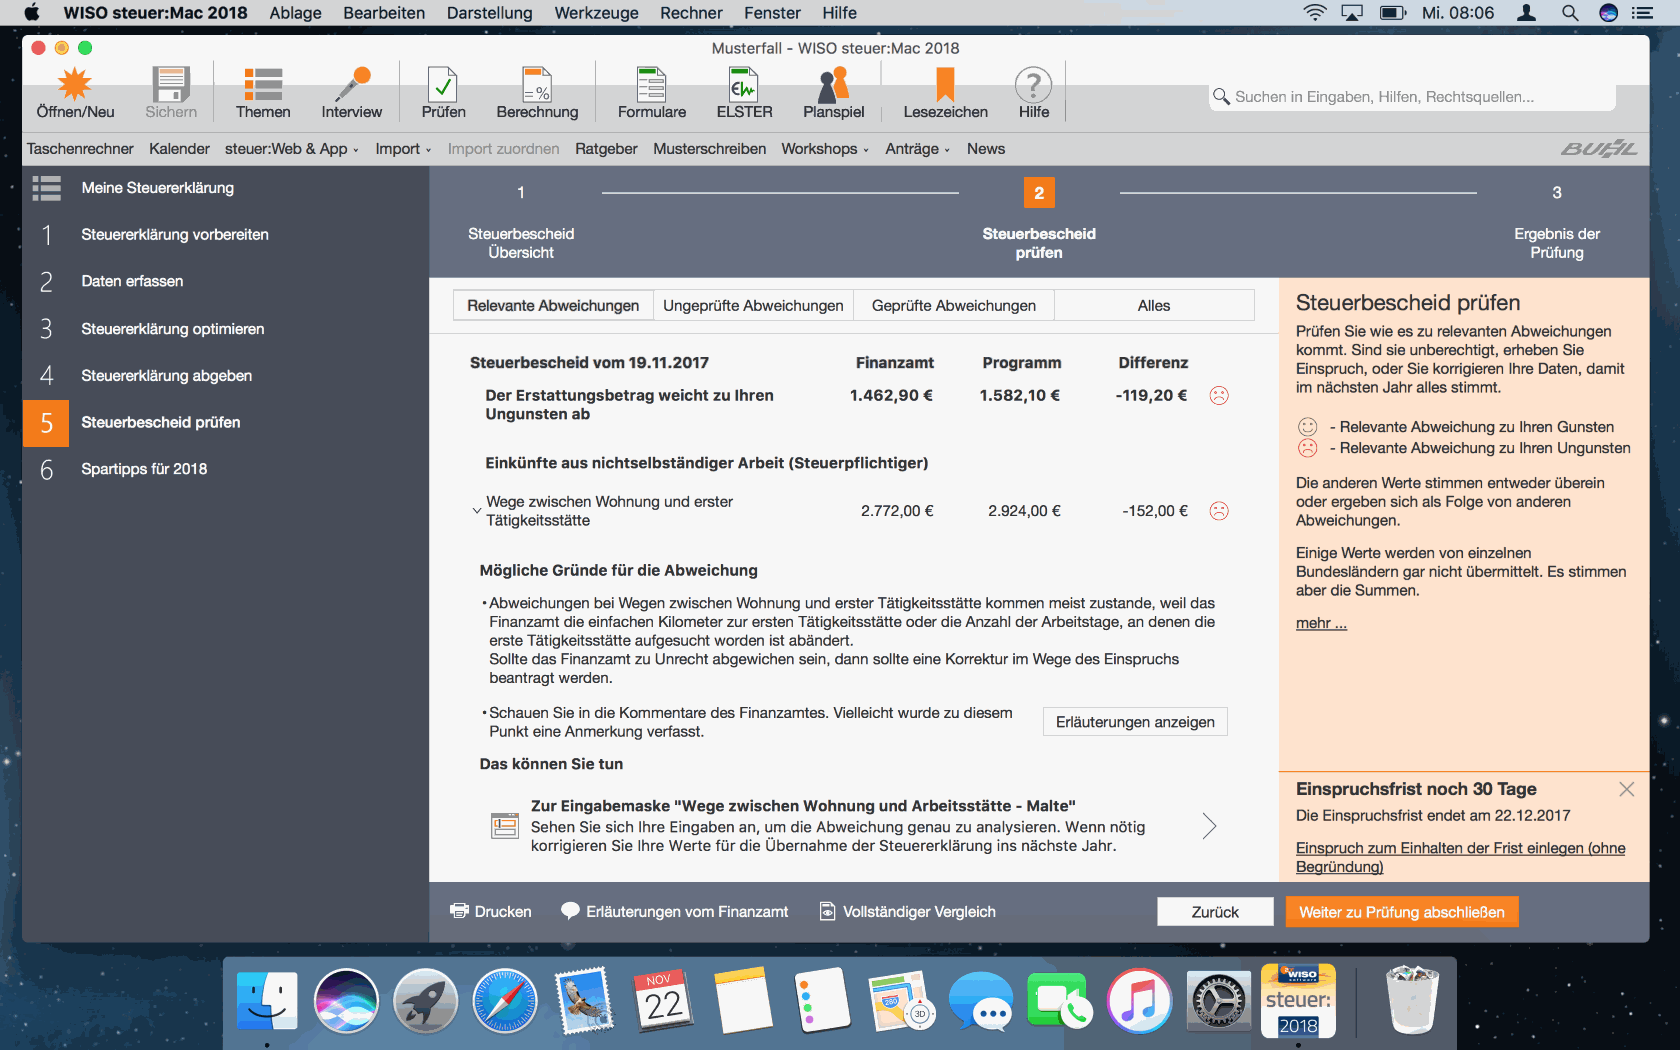The width and height of the screenshot is (1680, 1050).
Task: Switch to Geprüfte Abweichungen tab
Action: [954, 306]
